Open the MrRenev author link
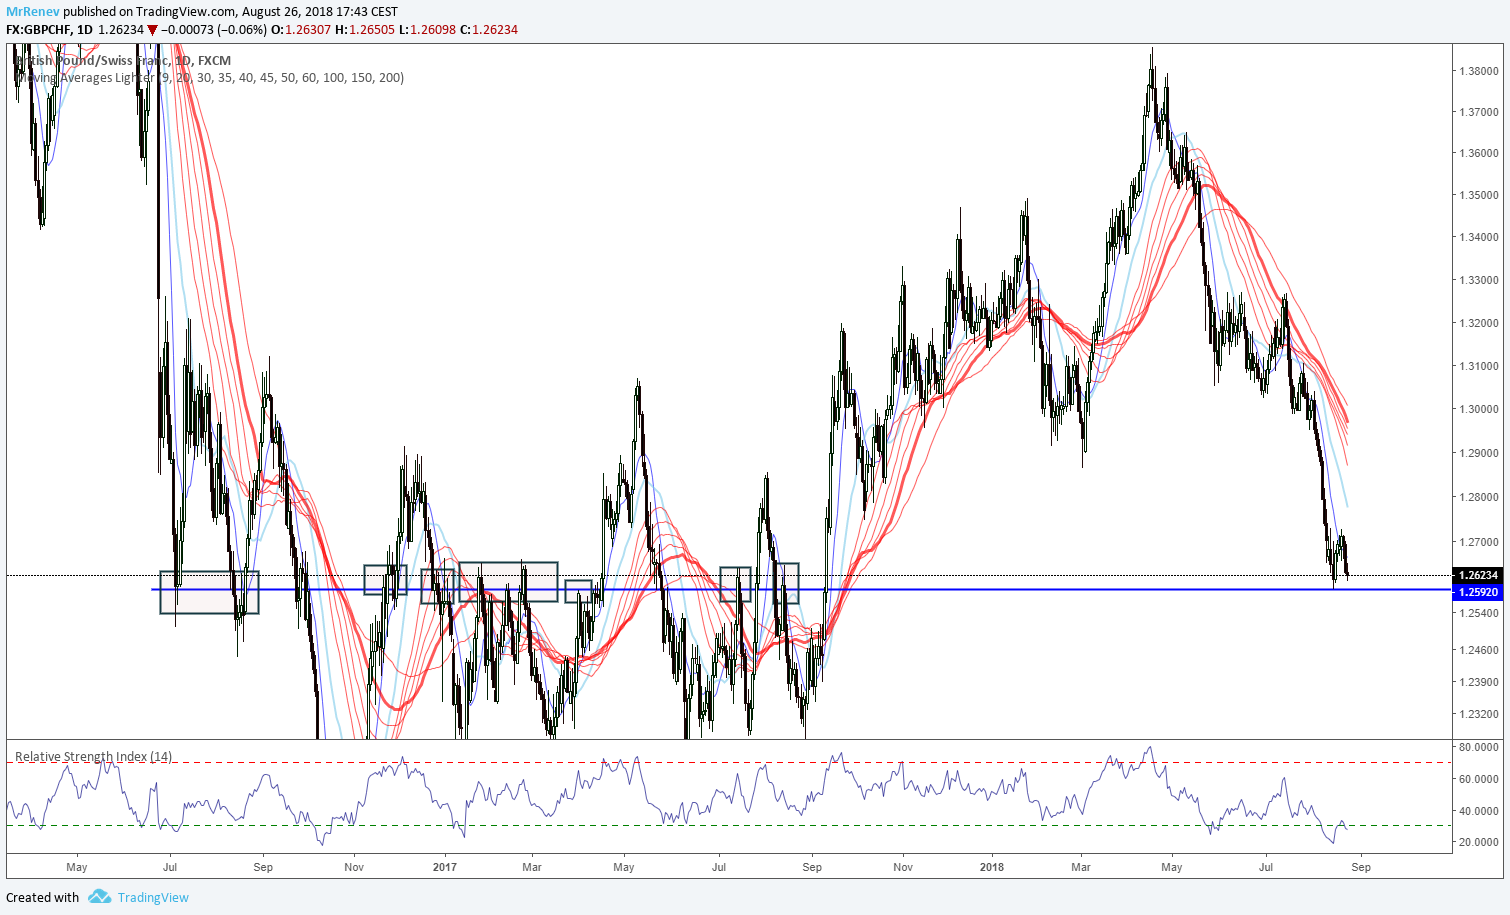Viewport: 1510px width, 915px height. 33,12
